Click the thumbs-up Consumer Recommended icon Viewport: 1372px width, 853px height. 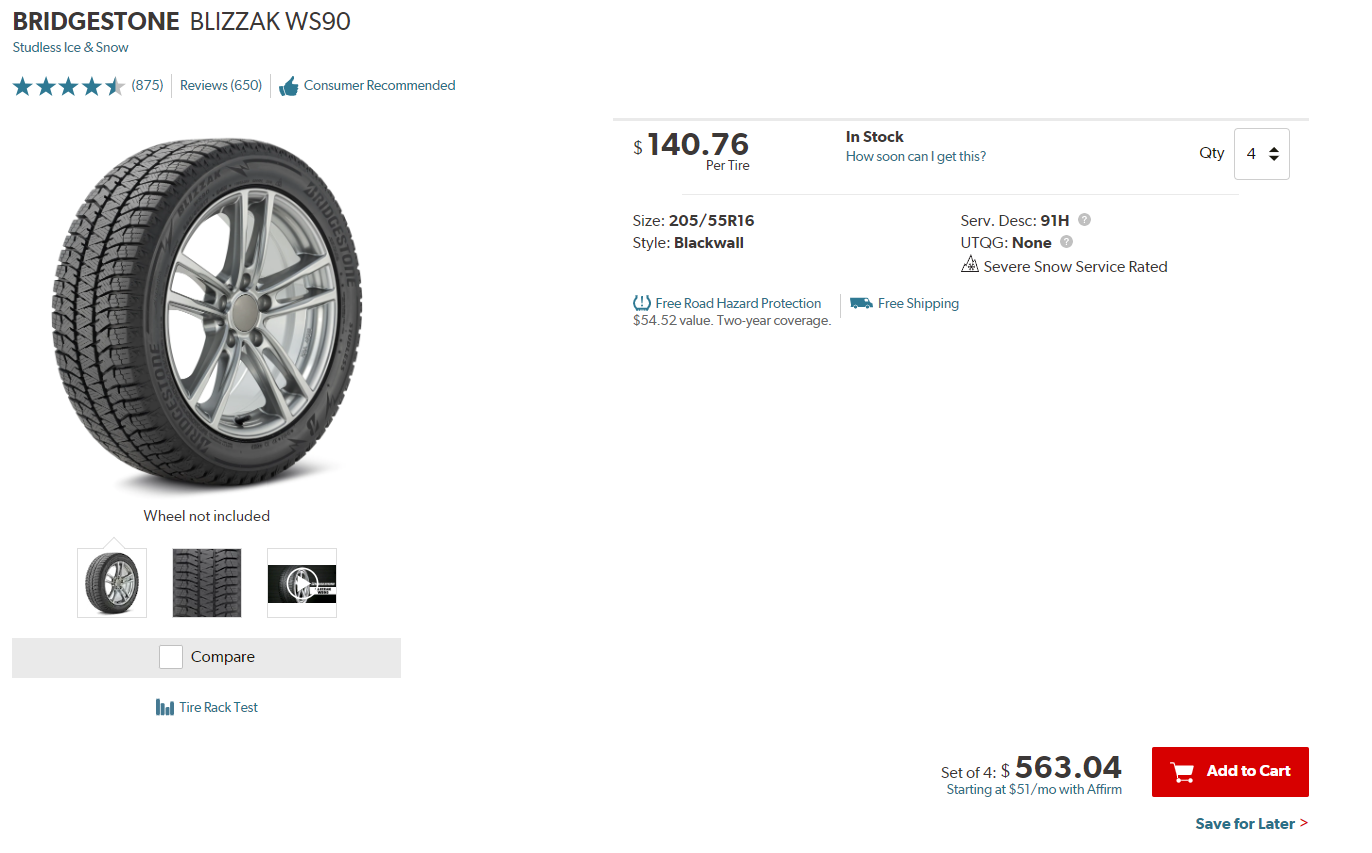tap(289, 86)
